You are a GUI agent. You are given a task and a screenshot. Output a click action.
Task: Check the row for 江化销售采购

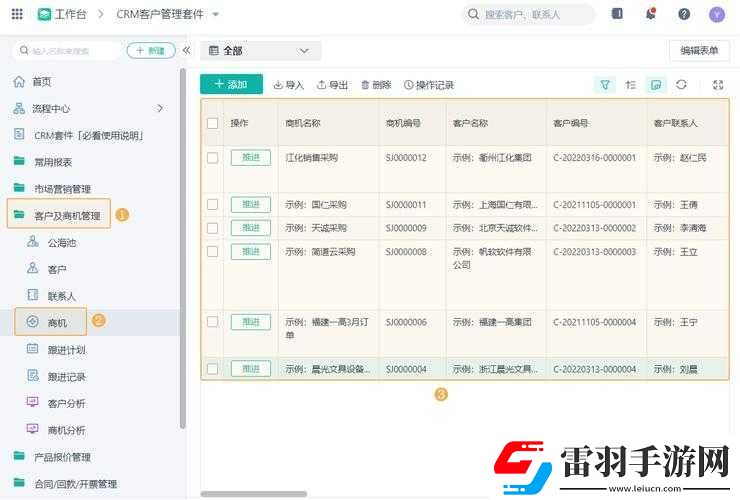pyautogui.click(x=212, y=158)
